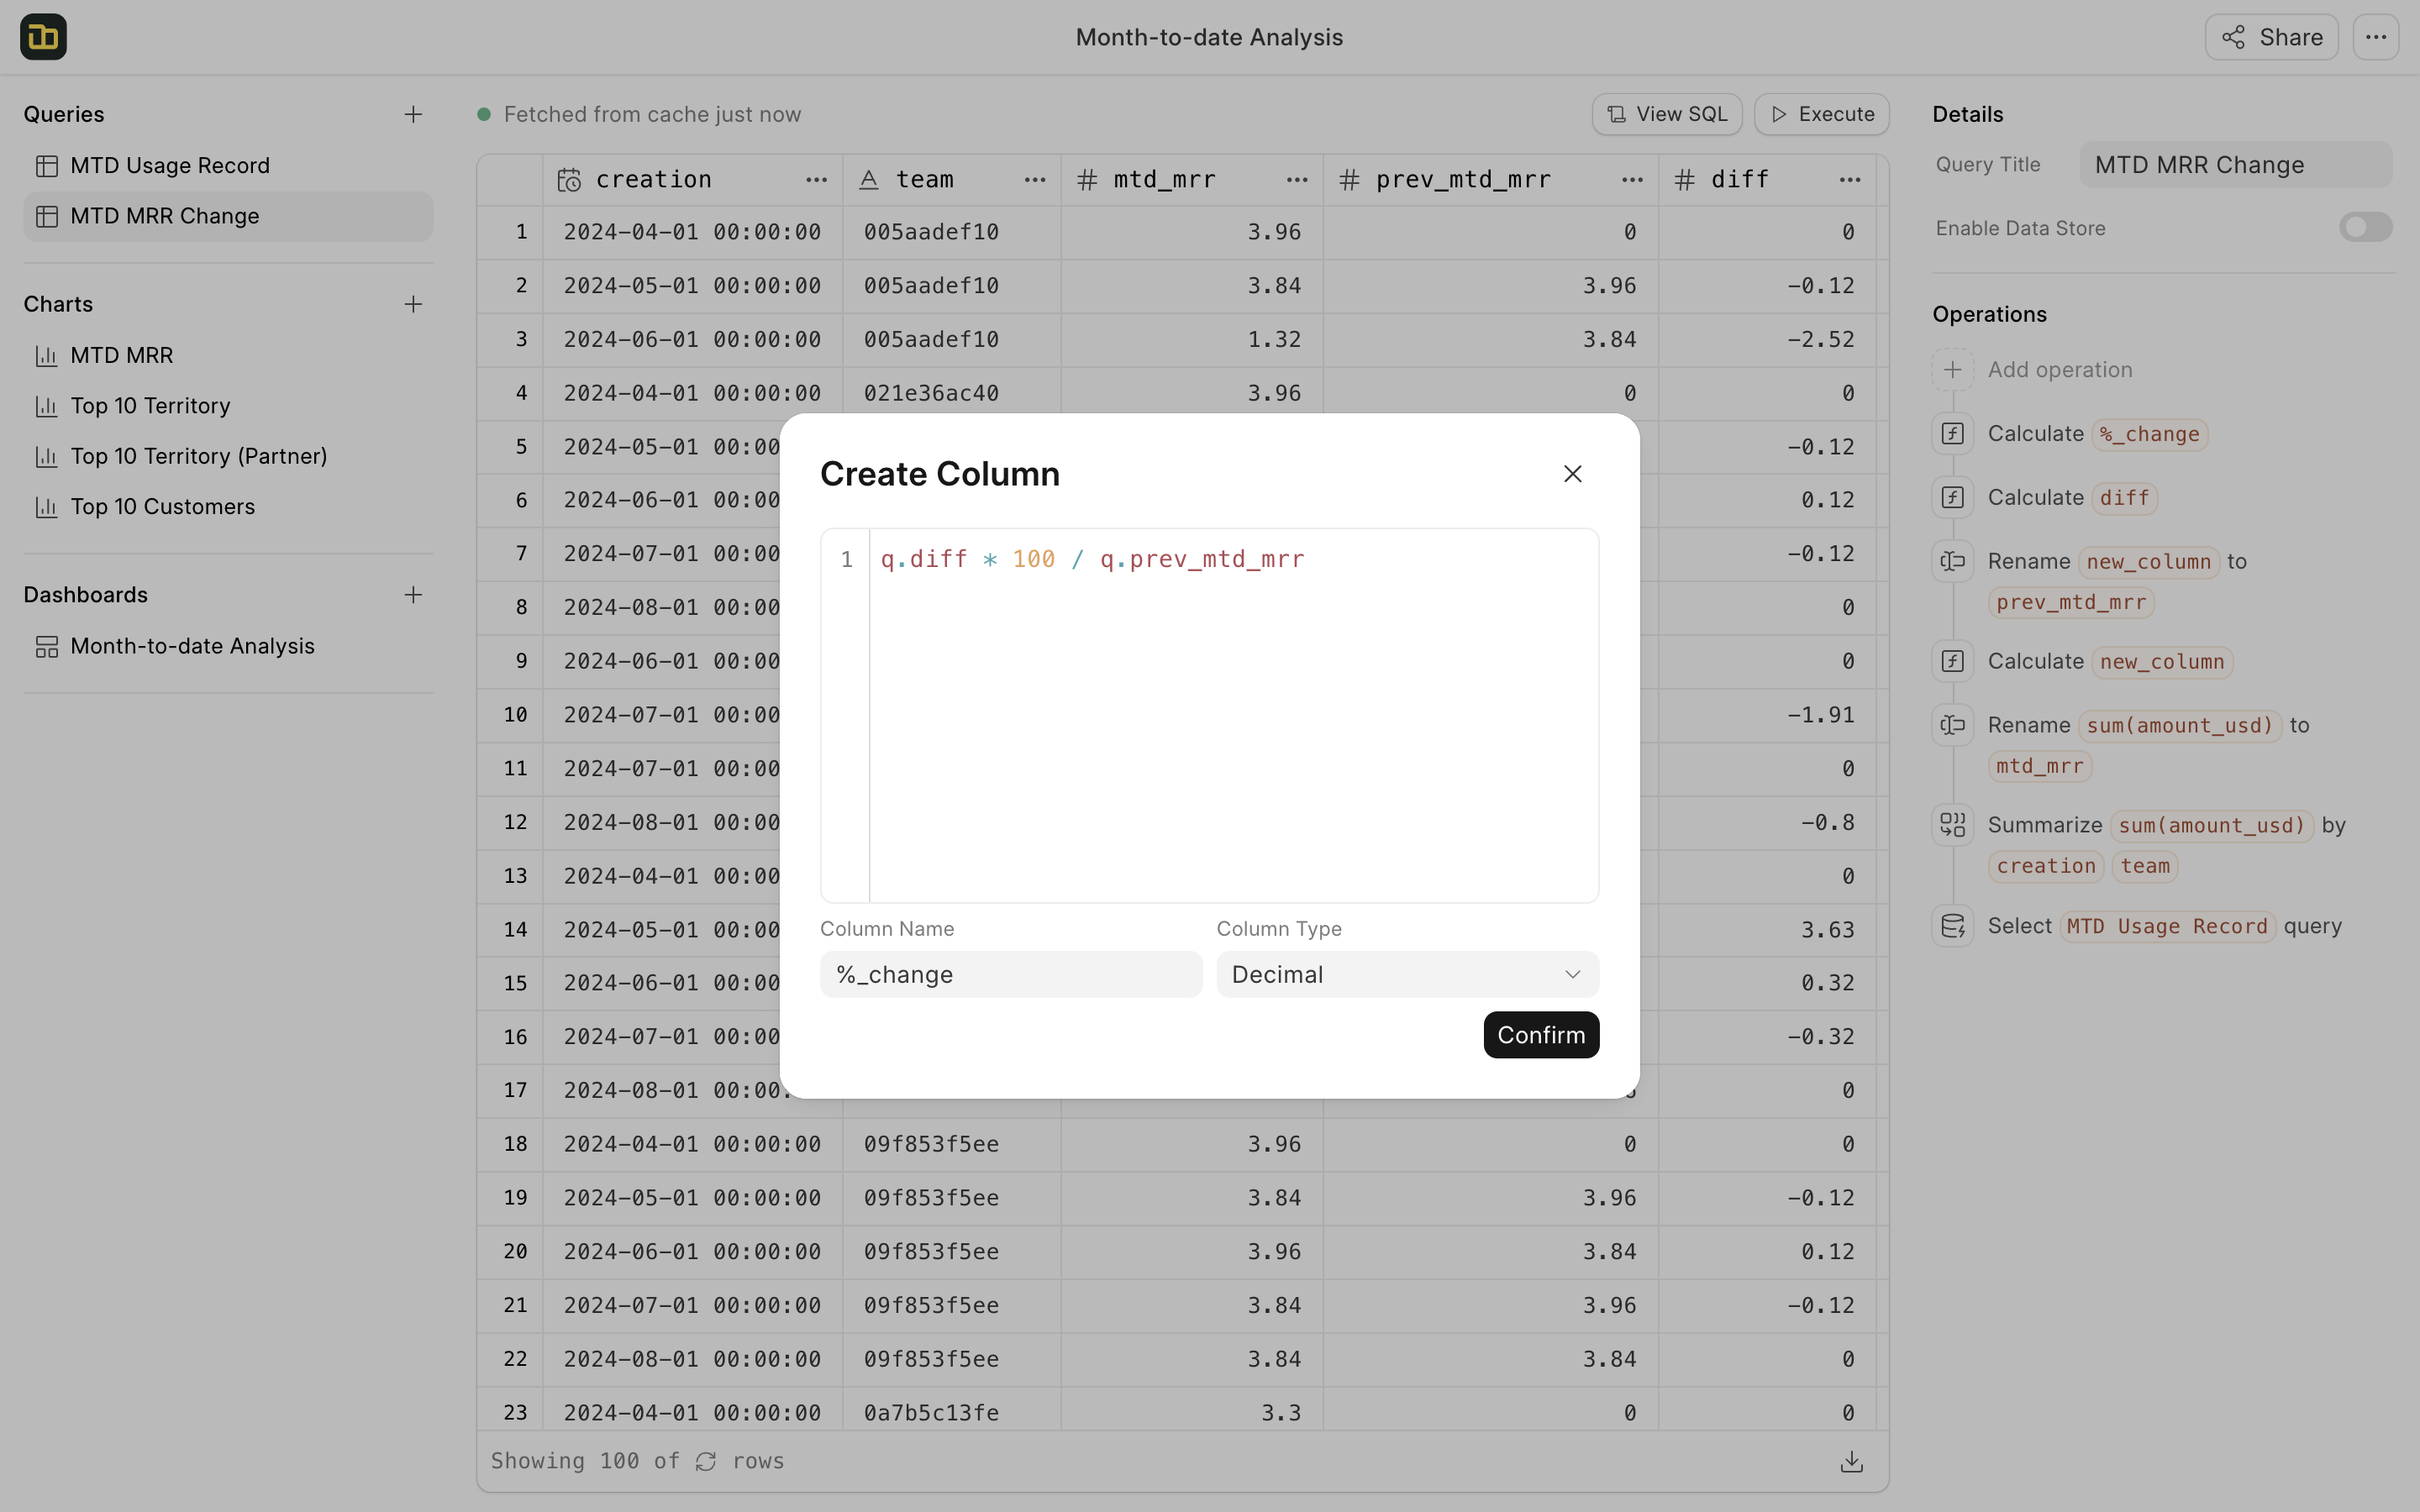Click the Add operation plus icon
Viewport: 2420px width, 1512px height.
pos(1951,370)
